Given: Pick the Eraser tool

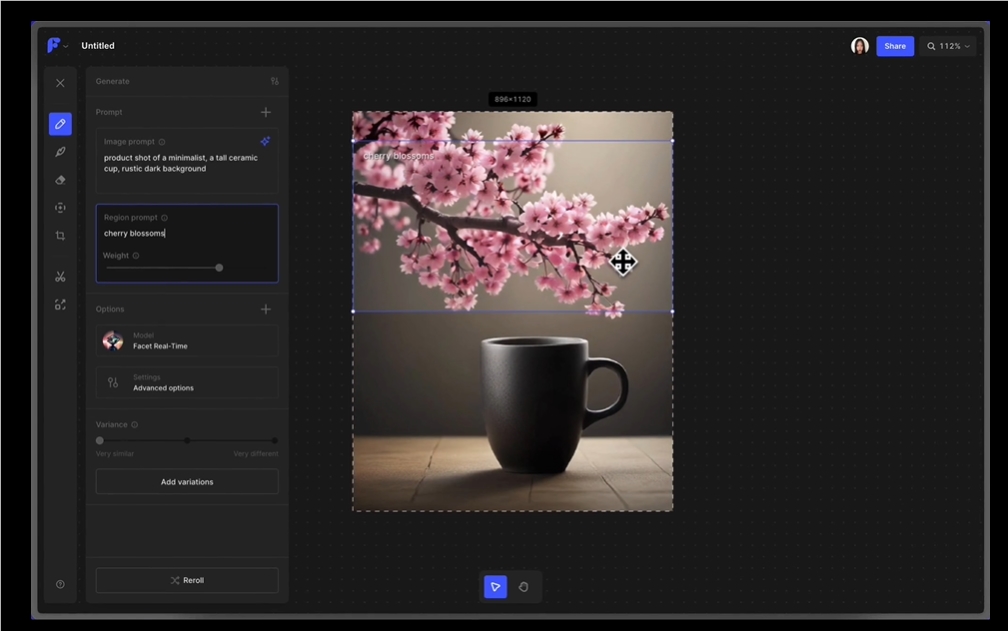Looking at the screenshot, I should pyautogui.click(x=60, y=180).
